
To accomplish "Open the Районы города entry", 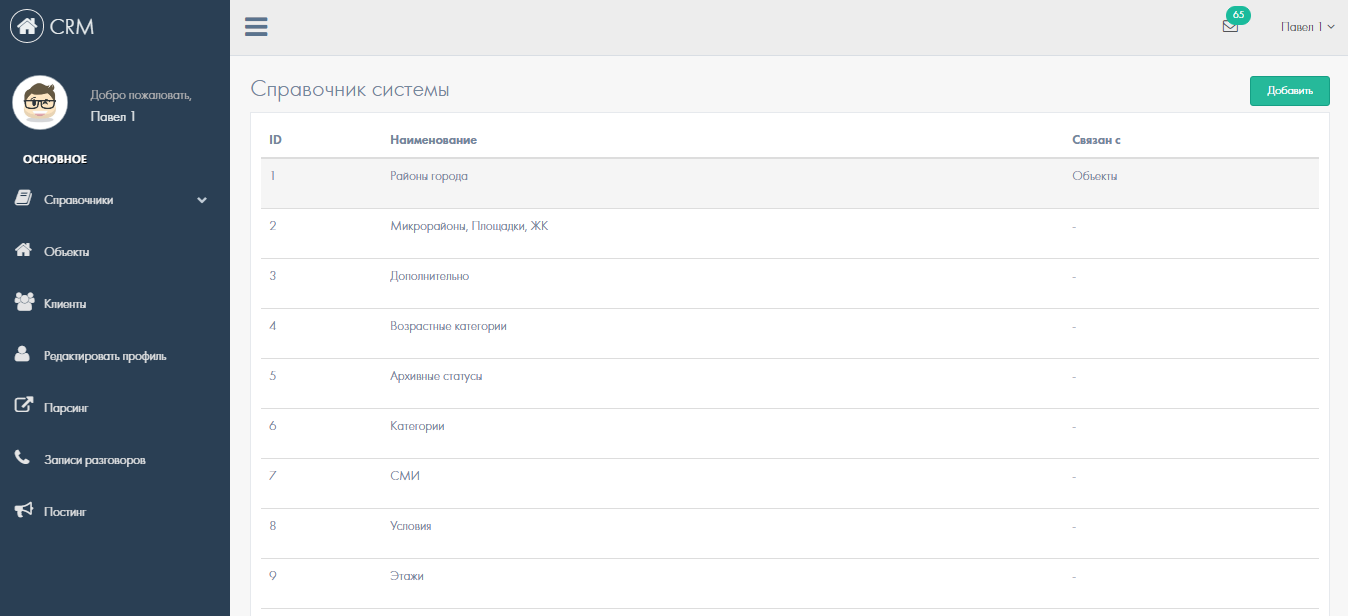I will tap(429, 176).
